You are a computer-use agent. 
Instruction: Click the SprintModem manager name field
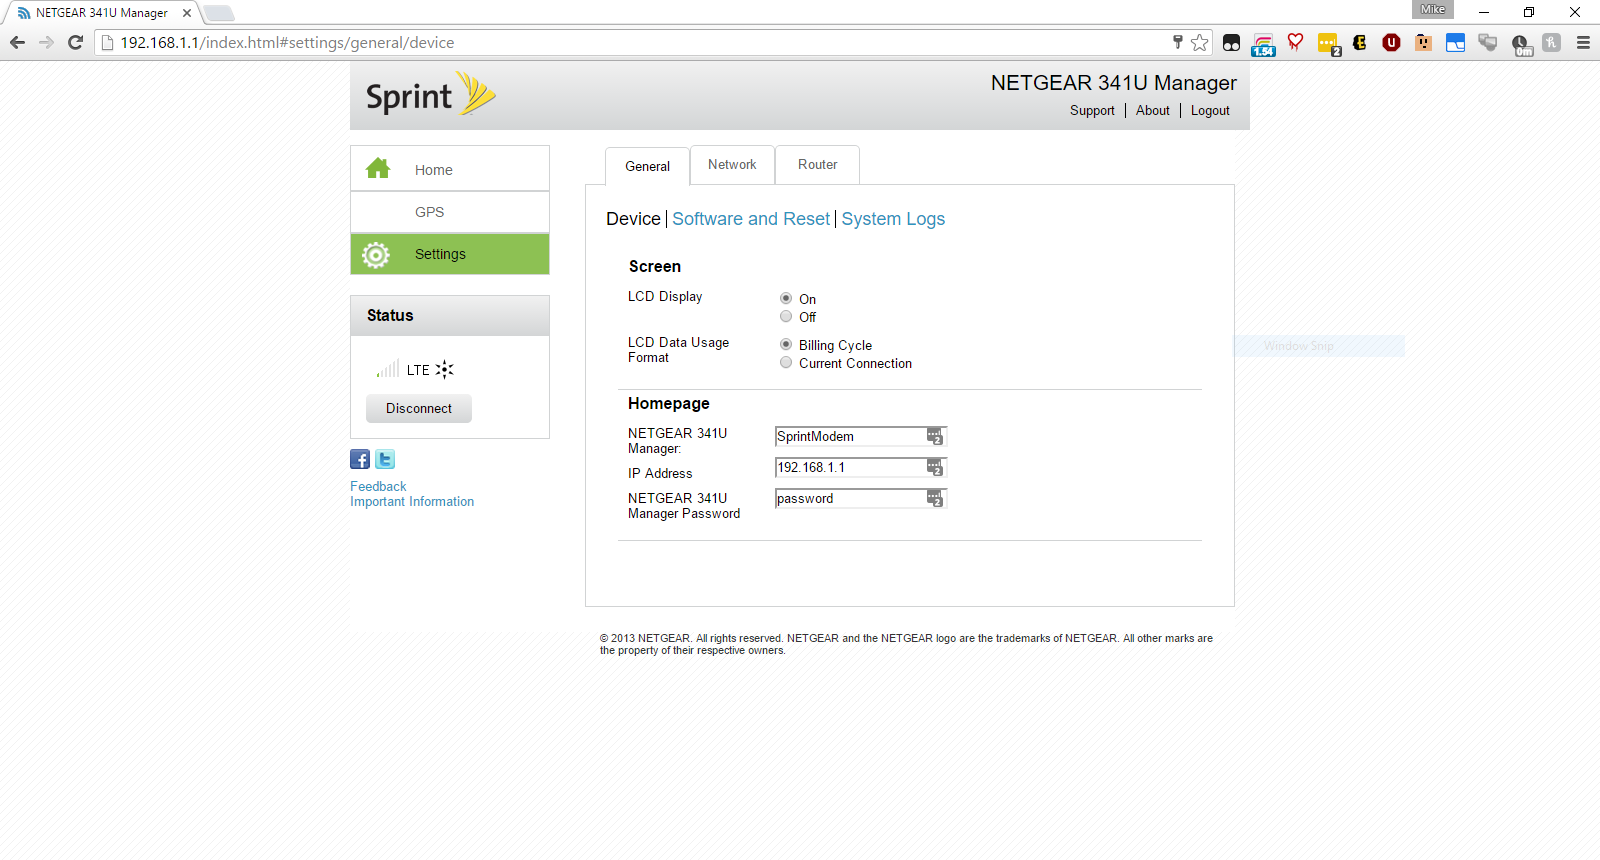click(860, 436)
